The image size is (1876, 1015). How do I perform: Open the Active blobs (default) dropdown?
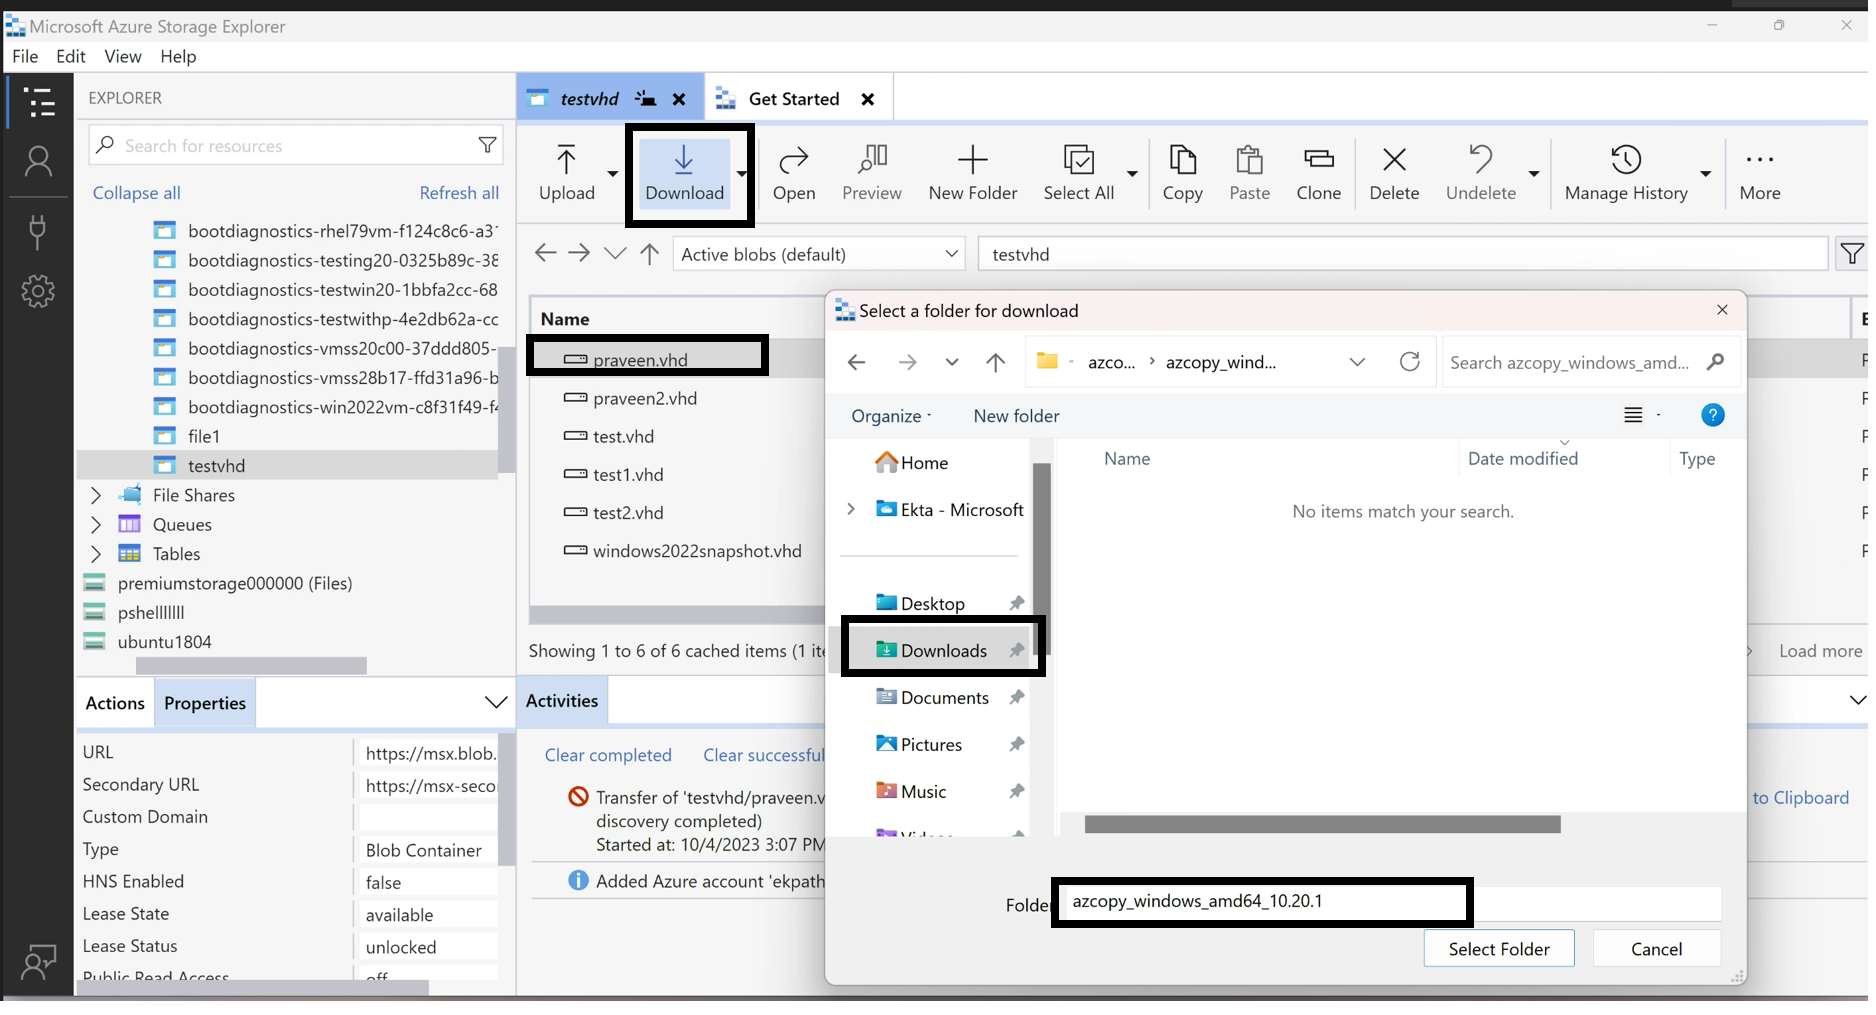click(818, 254)
